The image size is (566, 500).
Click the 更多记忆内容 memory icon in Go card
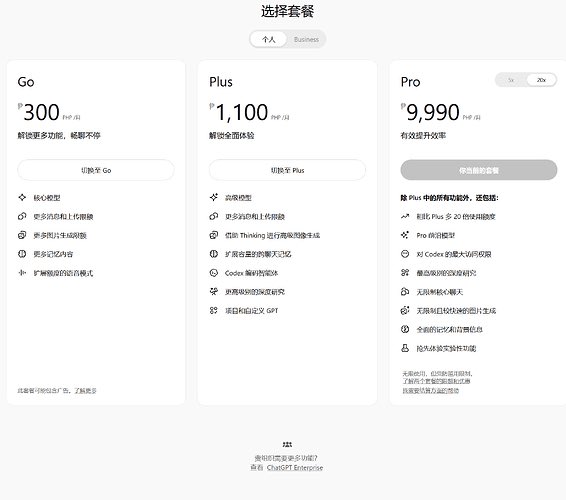click(22, 254)
